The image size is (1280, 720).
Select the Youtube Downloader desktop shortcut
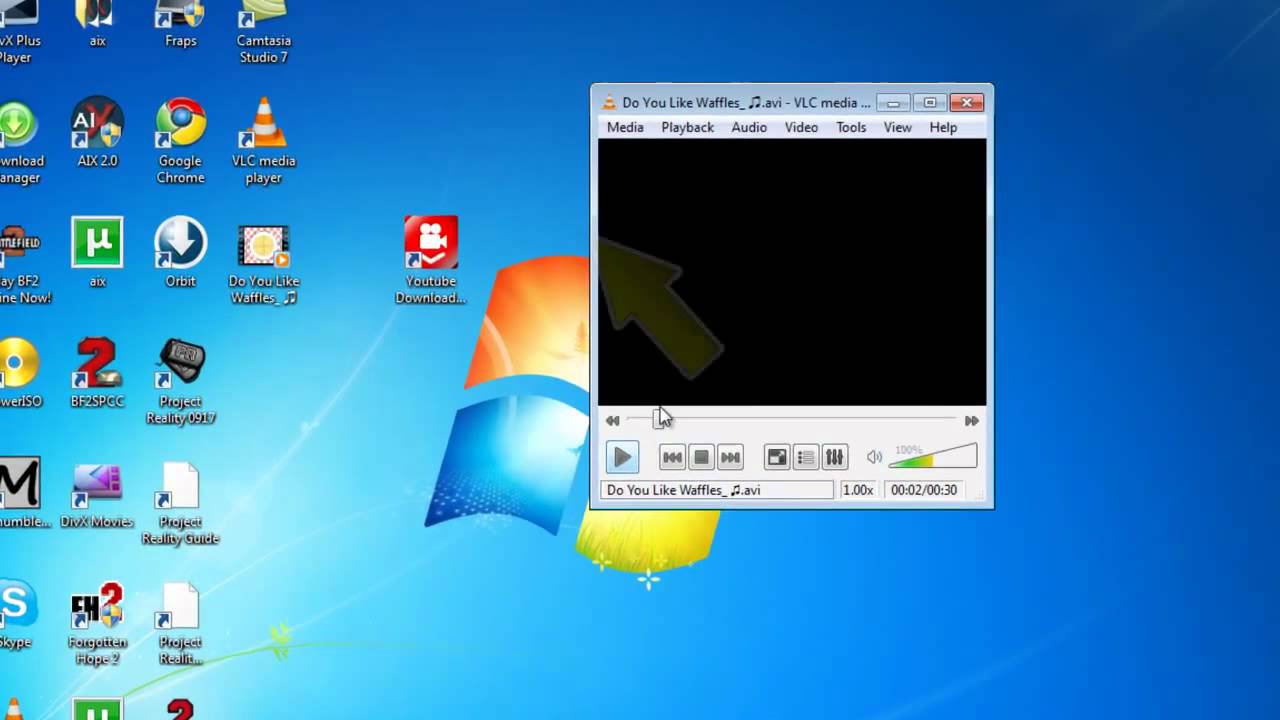[x=431, y=260]
